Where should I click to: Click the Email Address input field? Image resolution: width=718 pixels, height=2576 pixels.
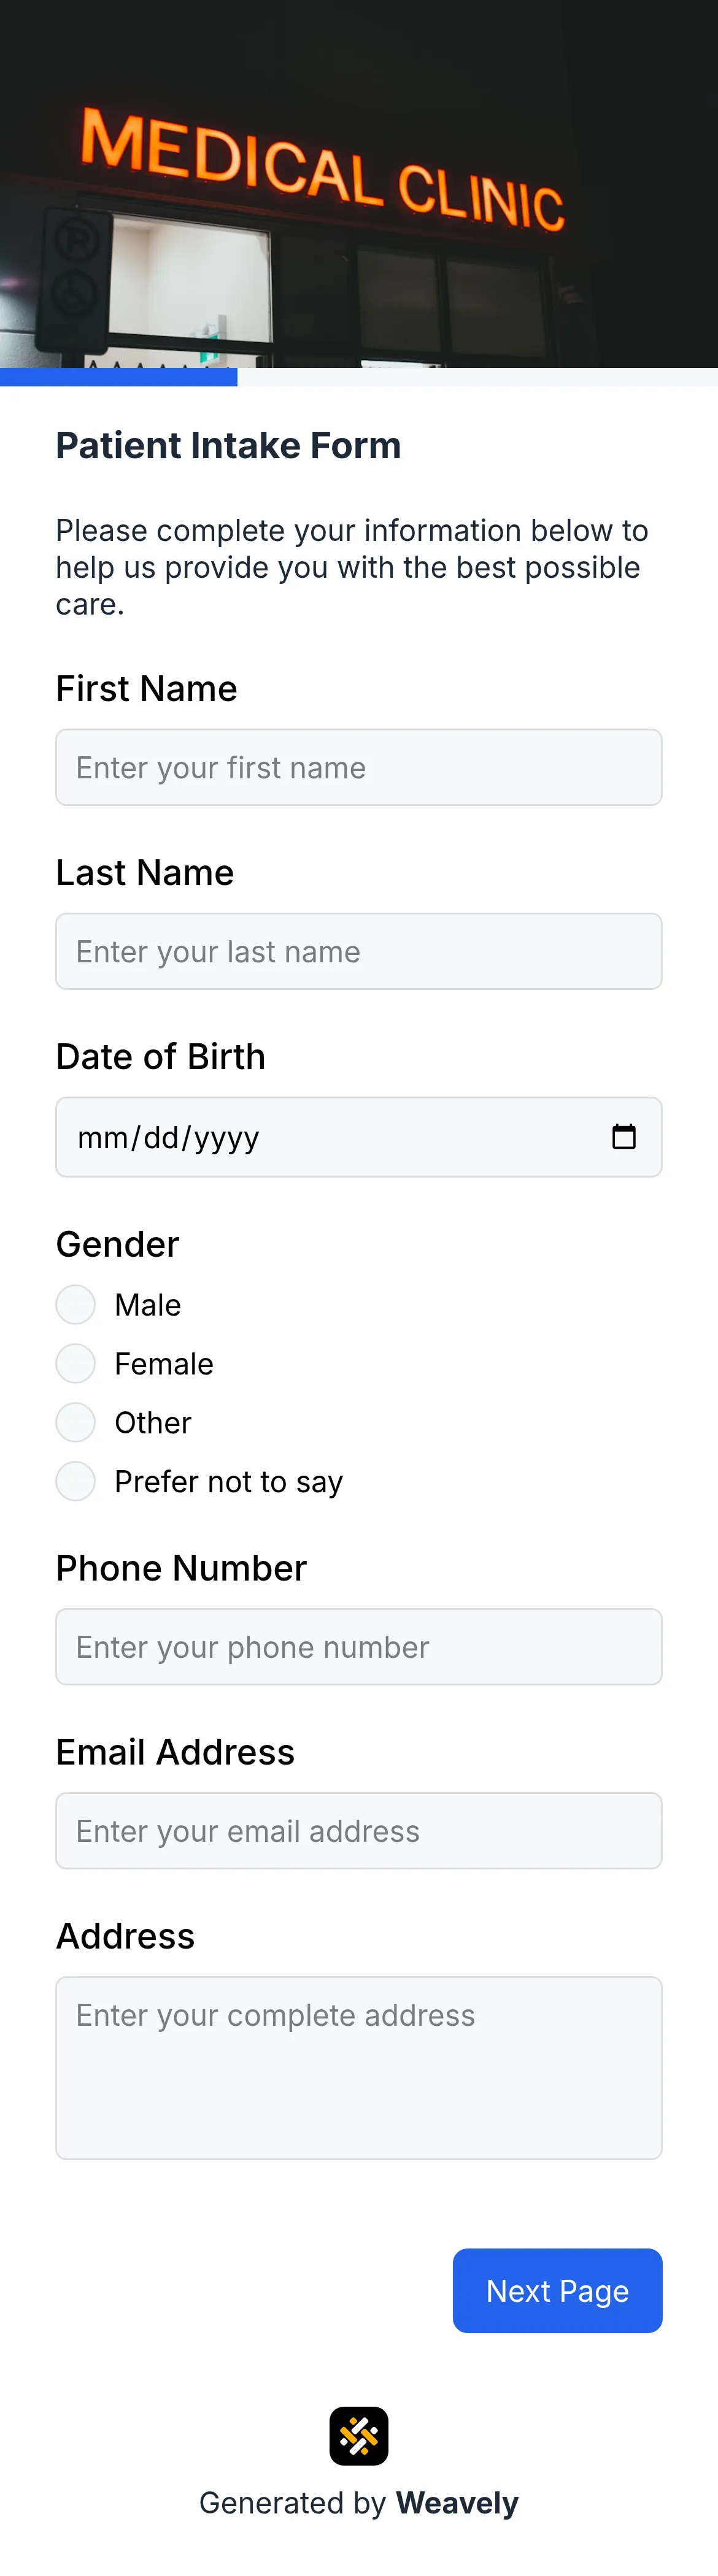tap(359, 1830)
